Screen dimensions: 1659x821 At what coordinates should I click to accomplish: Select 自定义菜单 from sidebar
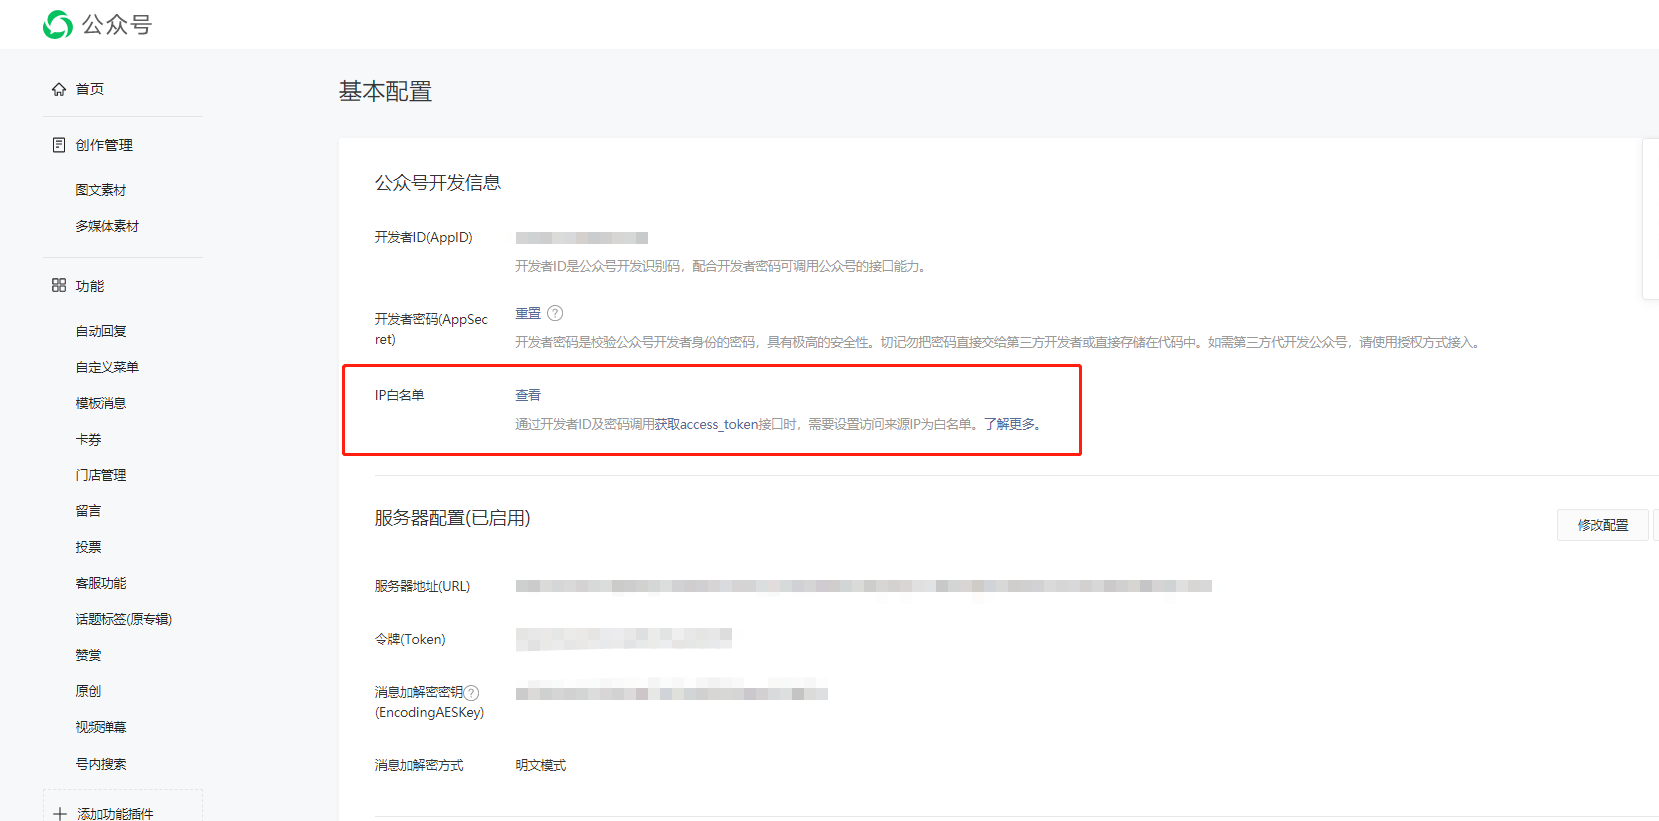click(x=107, y=367)
